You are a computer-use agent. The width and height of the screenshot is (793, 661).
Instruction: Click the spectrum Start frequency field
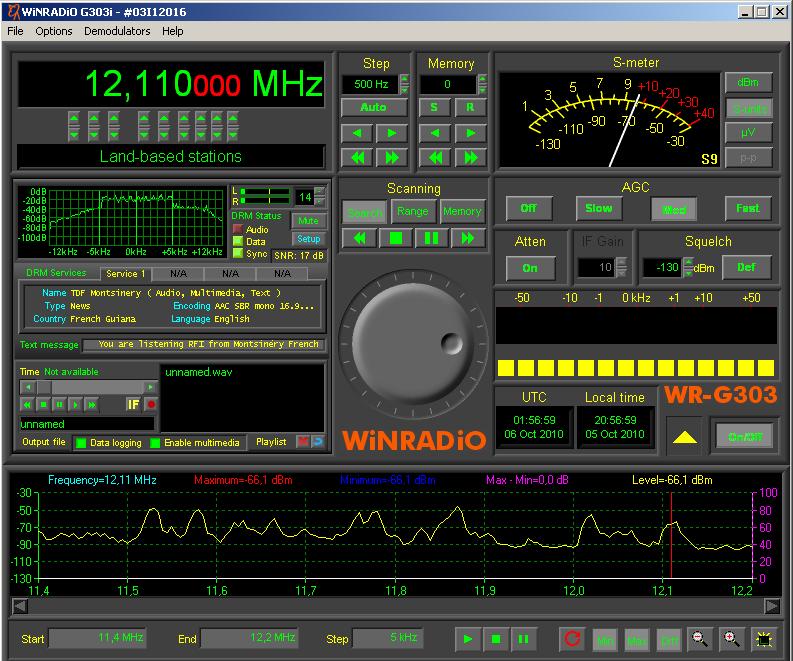point(97,638)
